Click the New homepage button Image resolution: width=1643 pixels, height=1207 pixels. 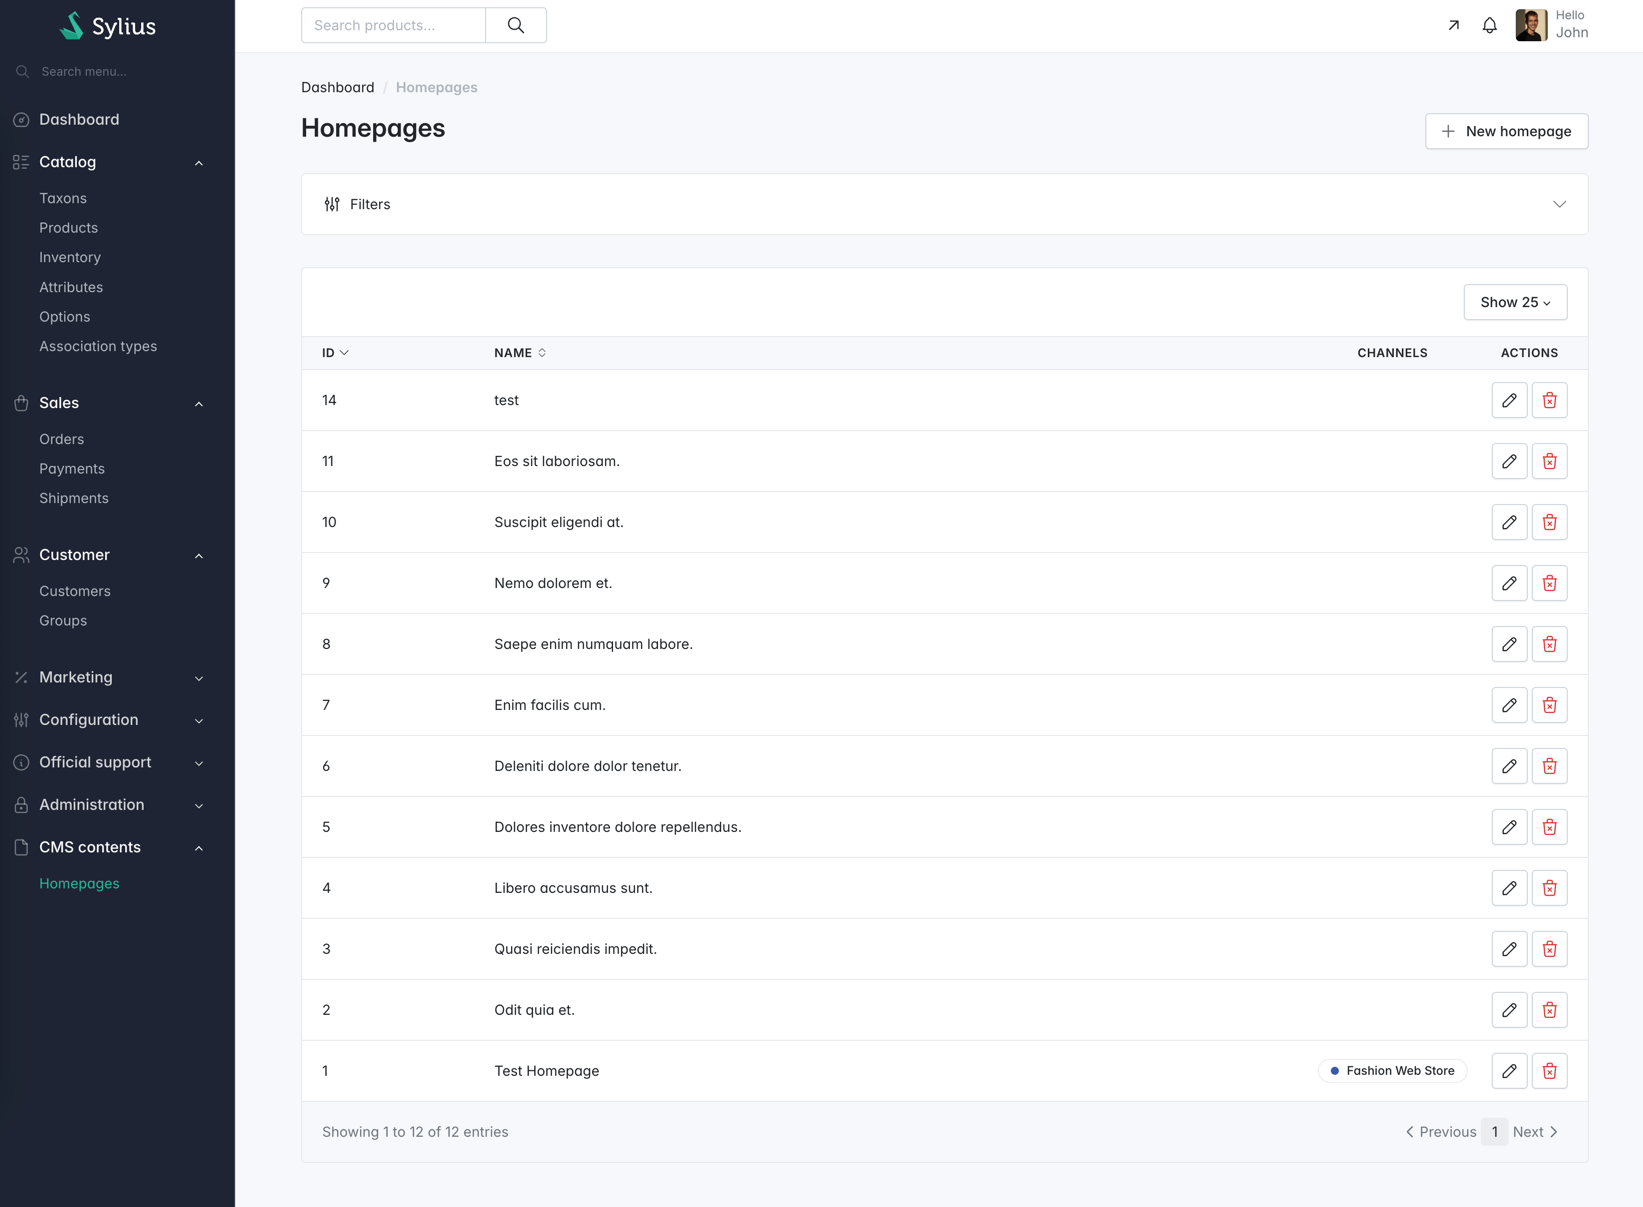click(1506, 131)
